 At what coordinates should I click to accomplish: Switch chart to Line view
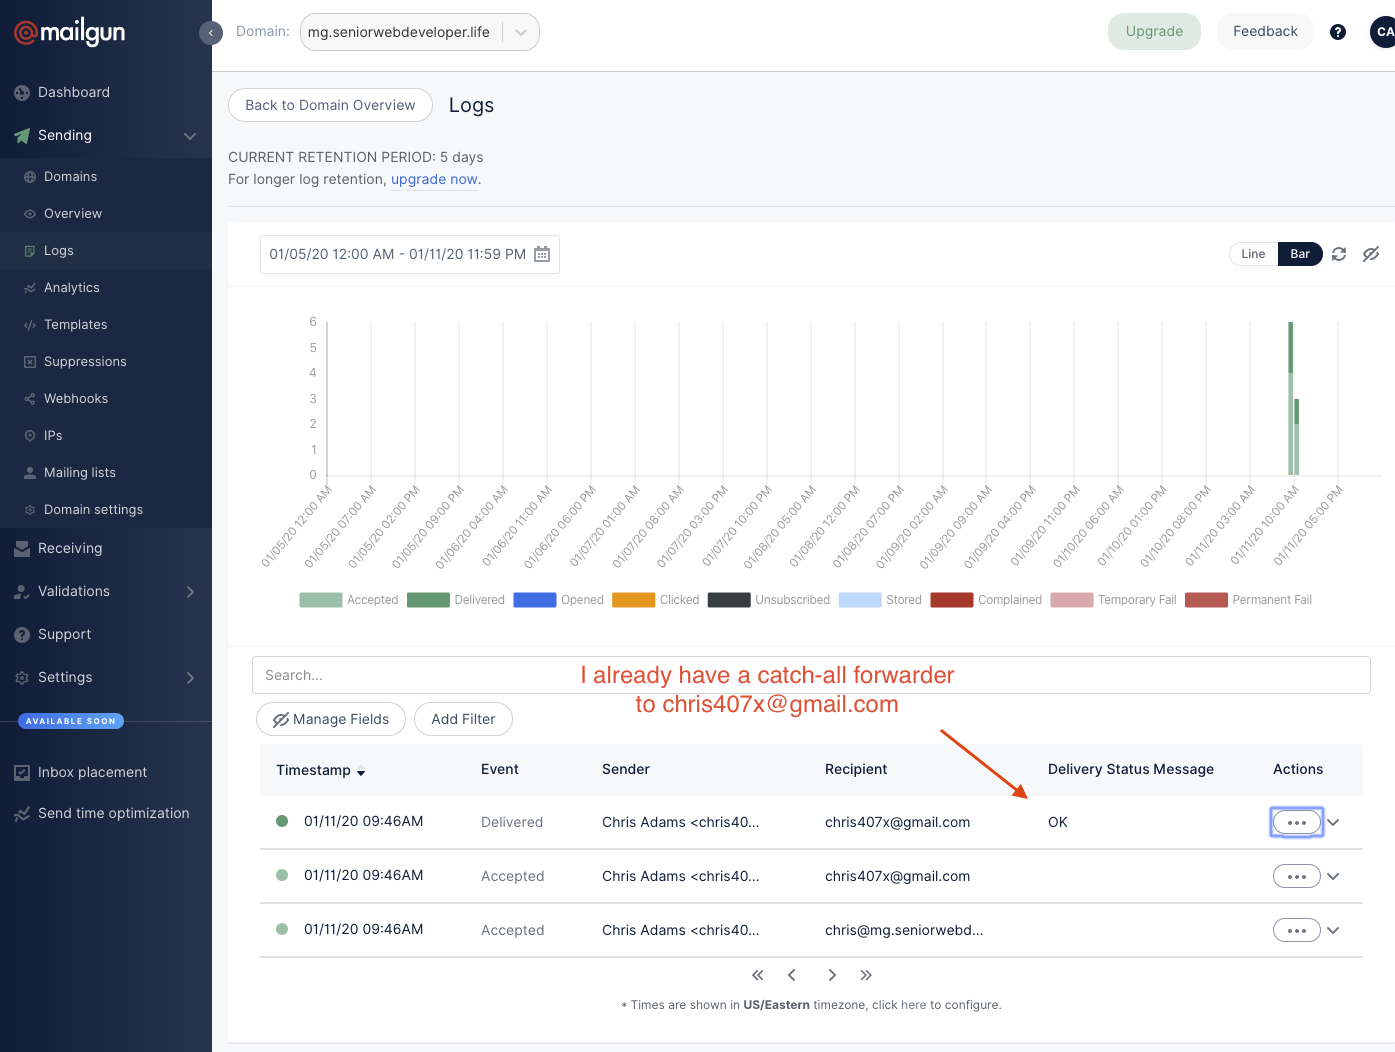(1253, 254)
